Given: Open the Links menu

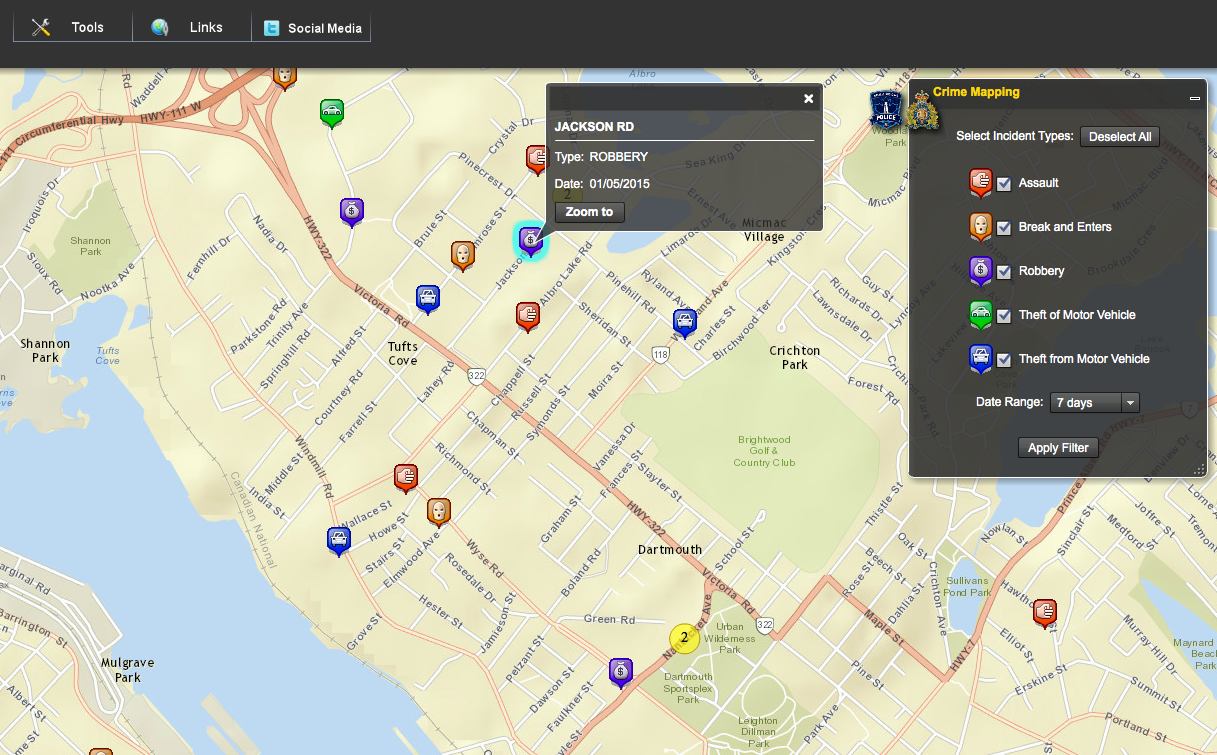Looking at the screenshot, I should tap(190, 27).
